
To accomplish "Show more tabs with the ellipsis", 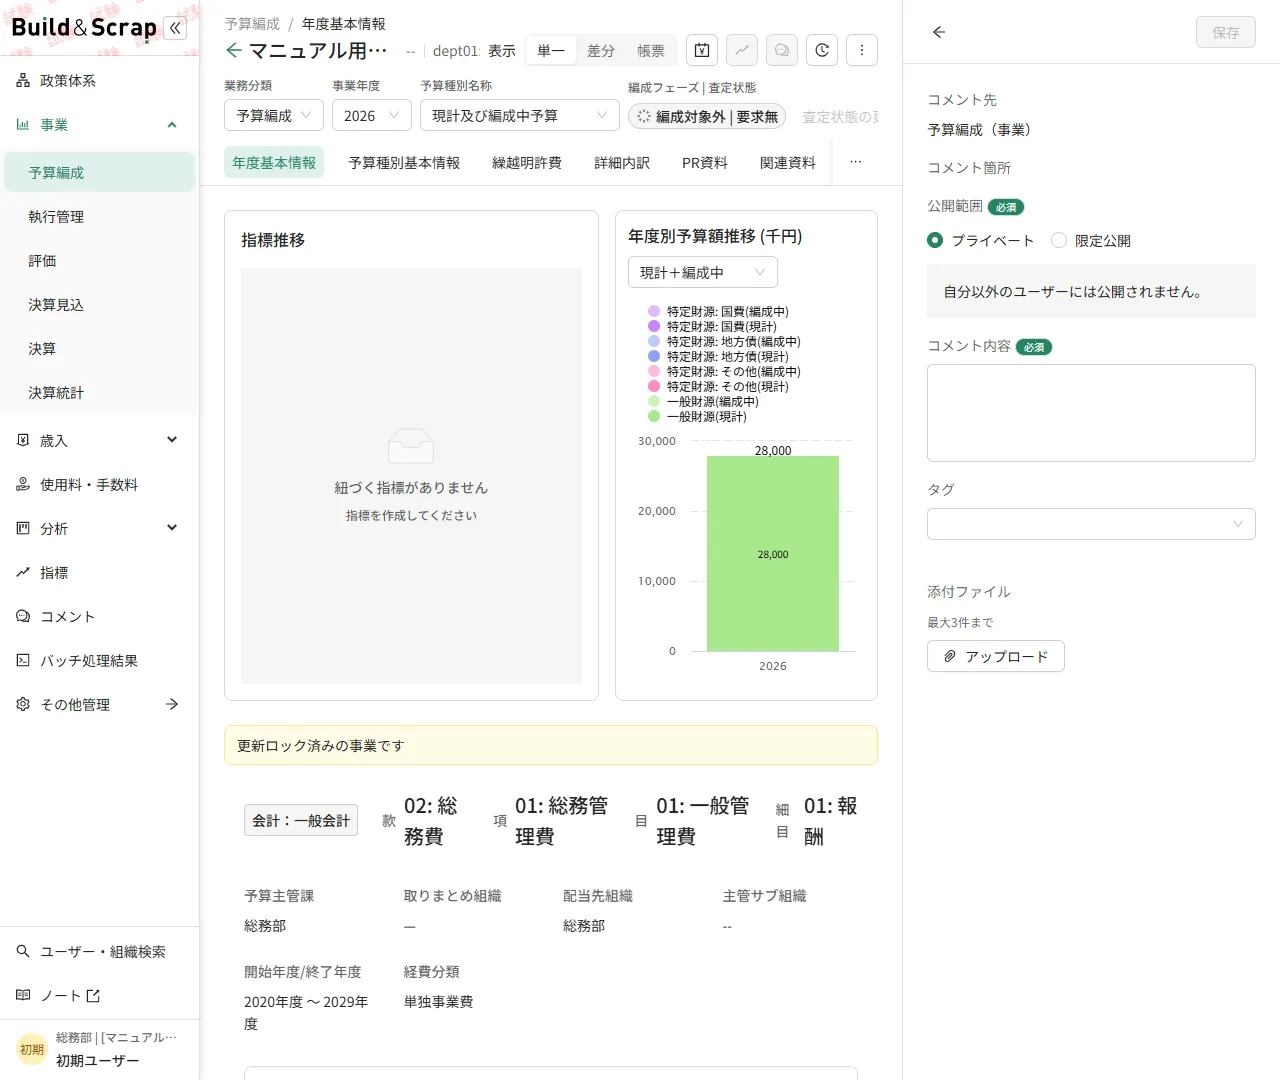I will click(856, 162).
